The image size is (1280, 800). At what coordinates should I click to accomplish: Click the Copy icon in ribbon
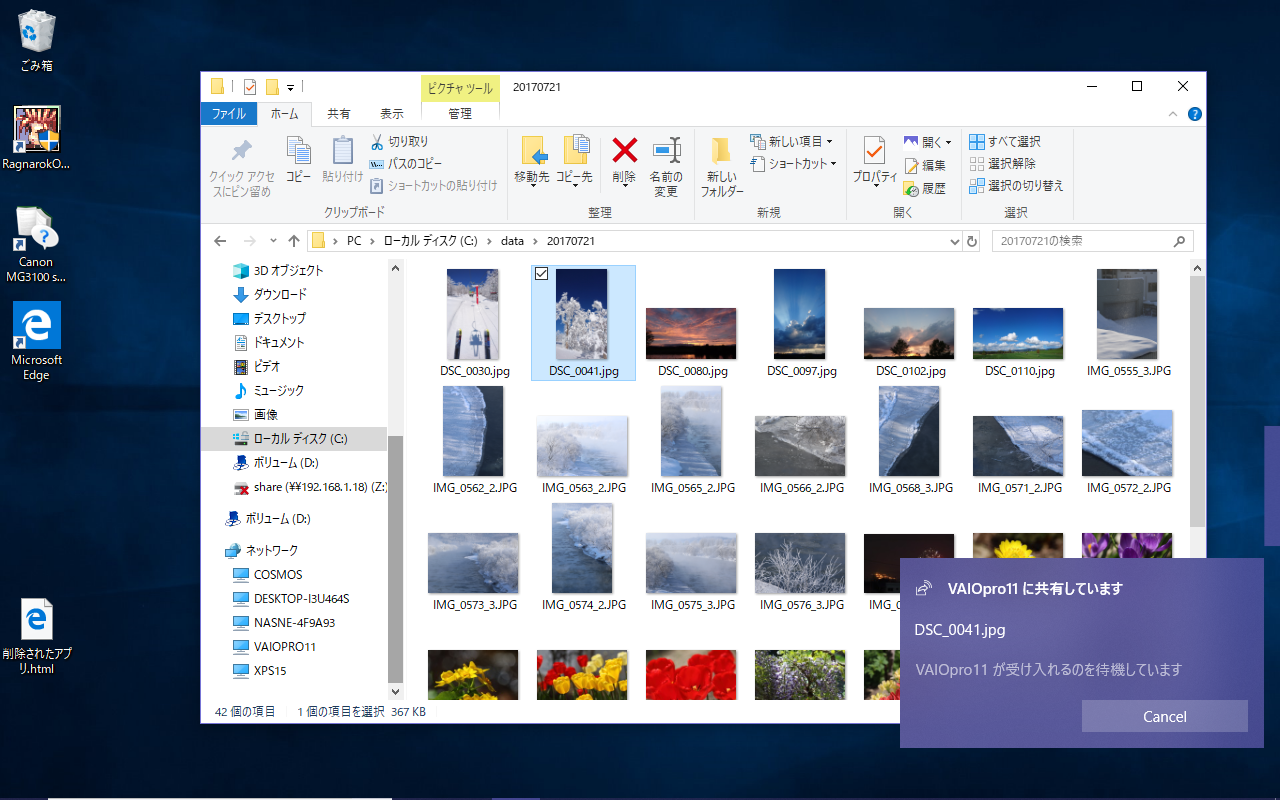(x=298, y=150)
